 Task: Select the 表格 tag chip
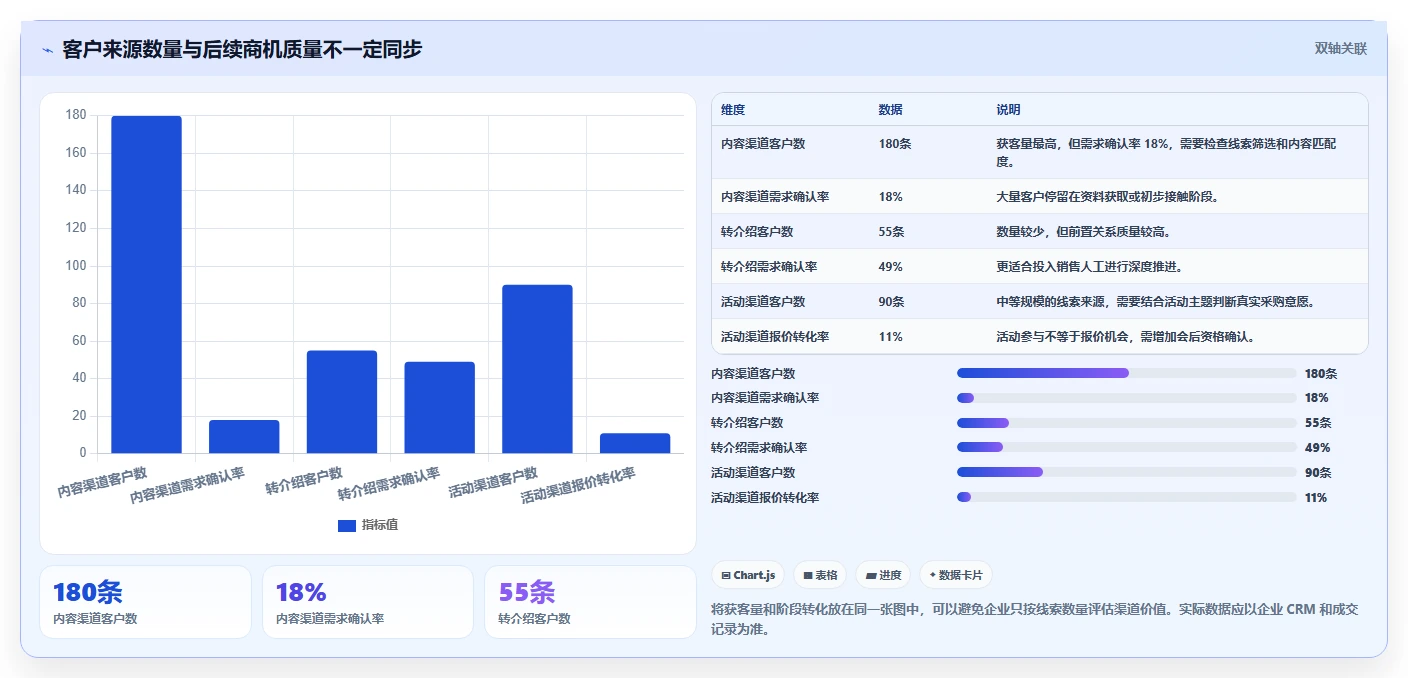pos(820,575)
